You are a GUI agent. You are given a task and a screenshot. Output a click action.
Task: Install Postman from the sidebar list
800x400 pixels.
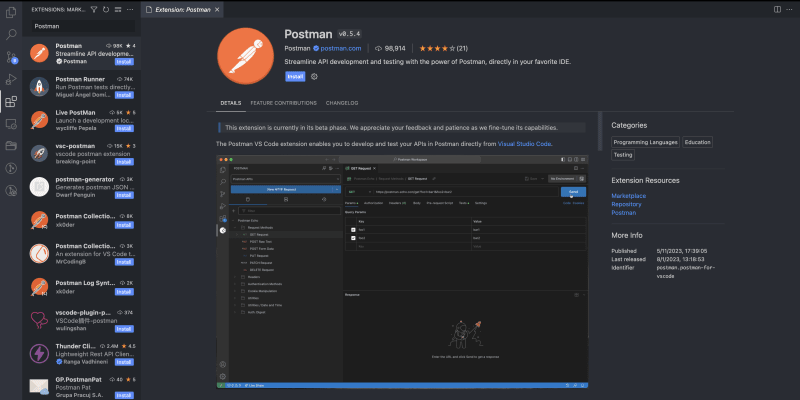(x=124, y=62)
